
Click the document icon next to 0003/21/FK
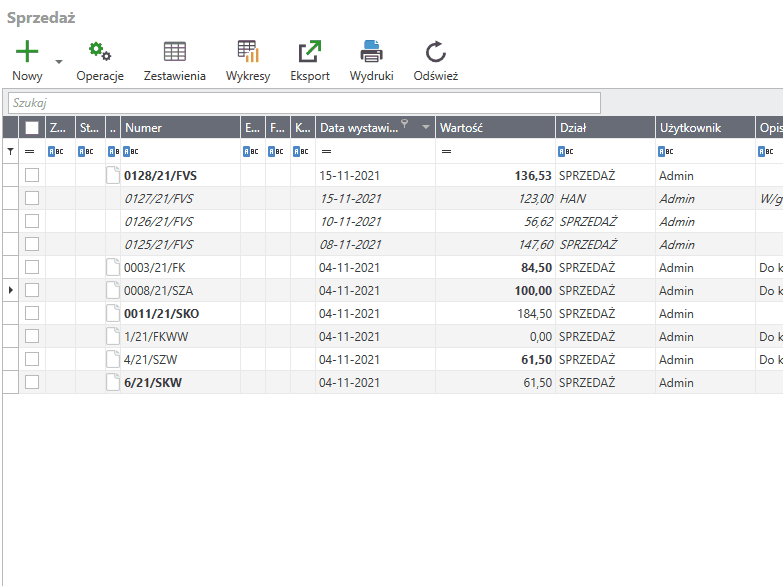click(113, 267)
